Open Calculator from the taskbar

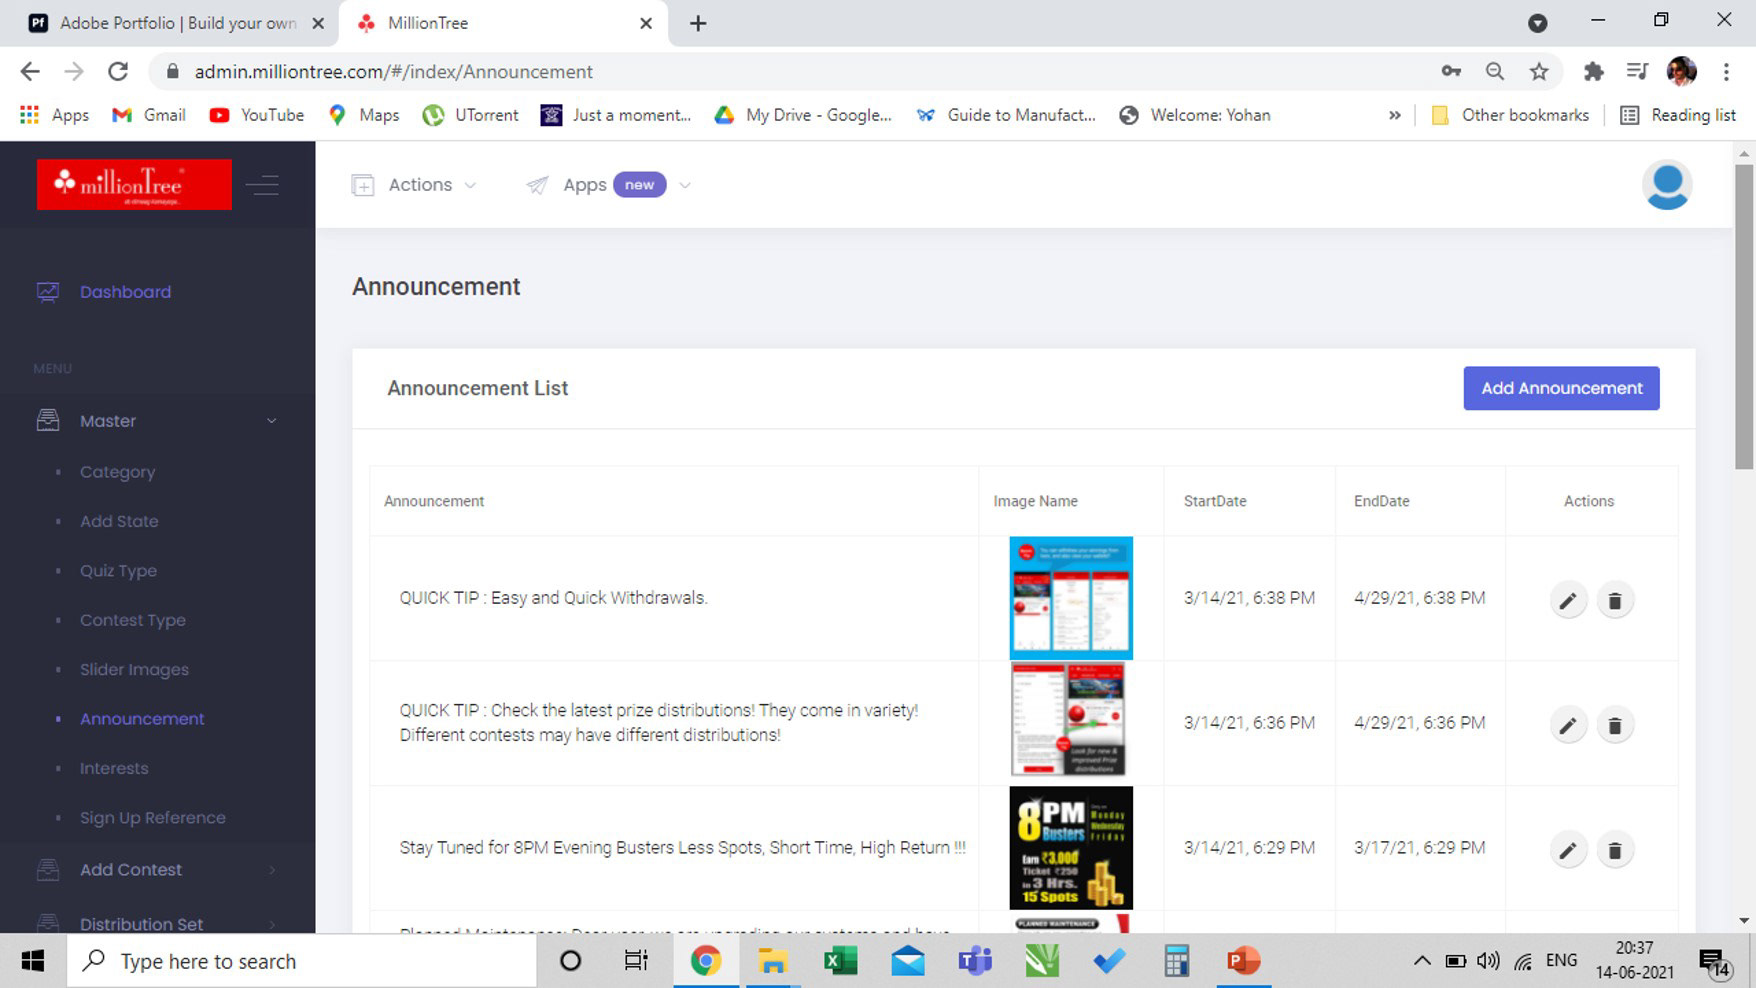[x=1176, y=961]
